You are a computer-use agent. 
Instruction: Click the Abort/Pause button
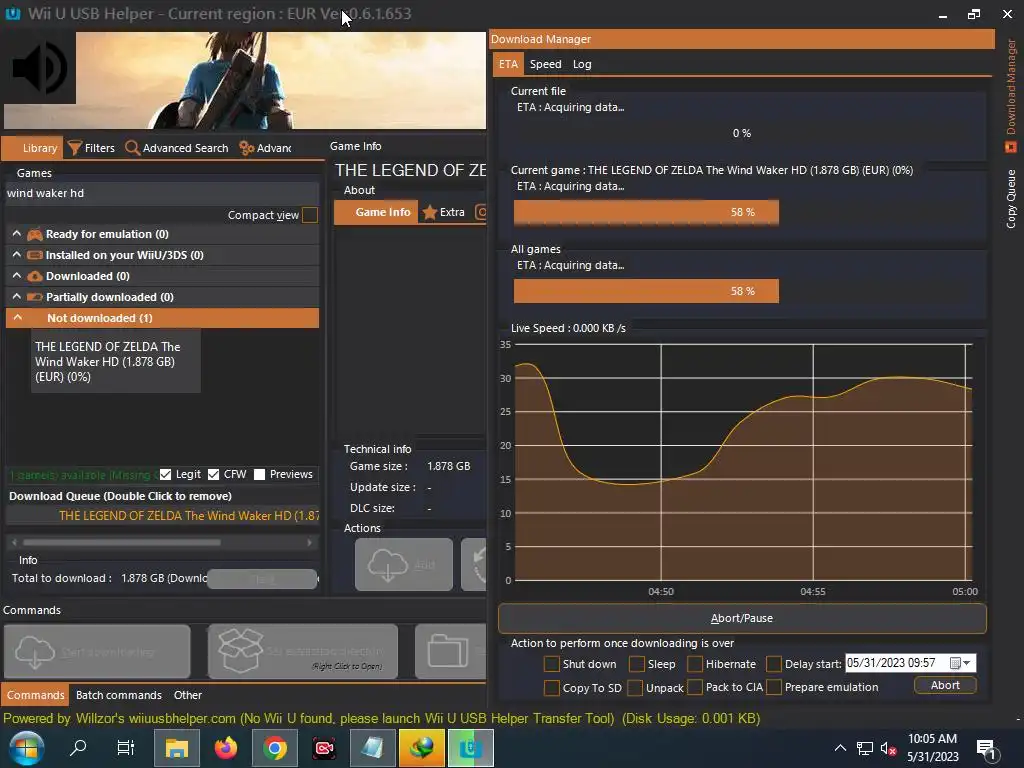pyautogui.click(x=742, y=618)
